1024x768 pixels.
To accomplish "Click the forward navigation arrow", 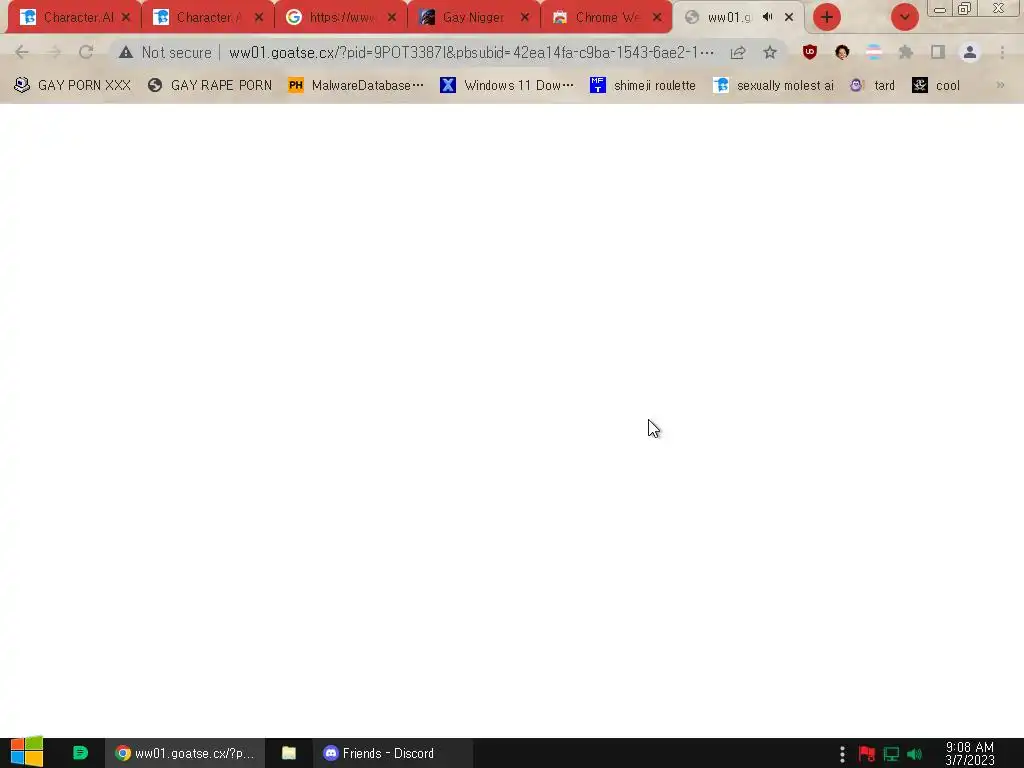I will 54,52.
